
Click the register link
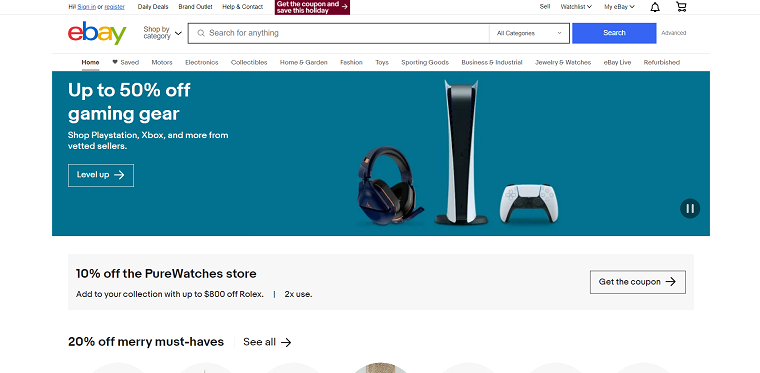point(114,7)
